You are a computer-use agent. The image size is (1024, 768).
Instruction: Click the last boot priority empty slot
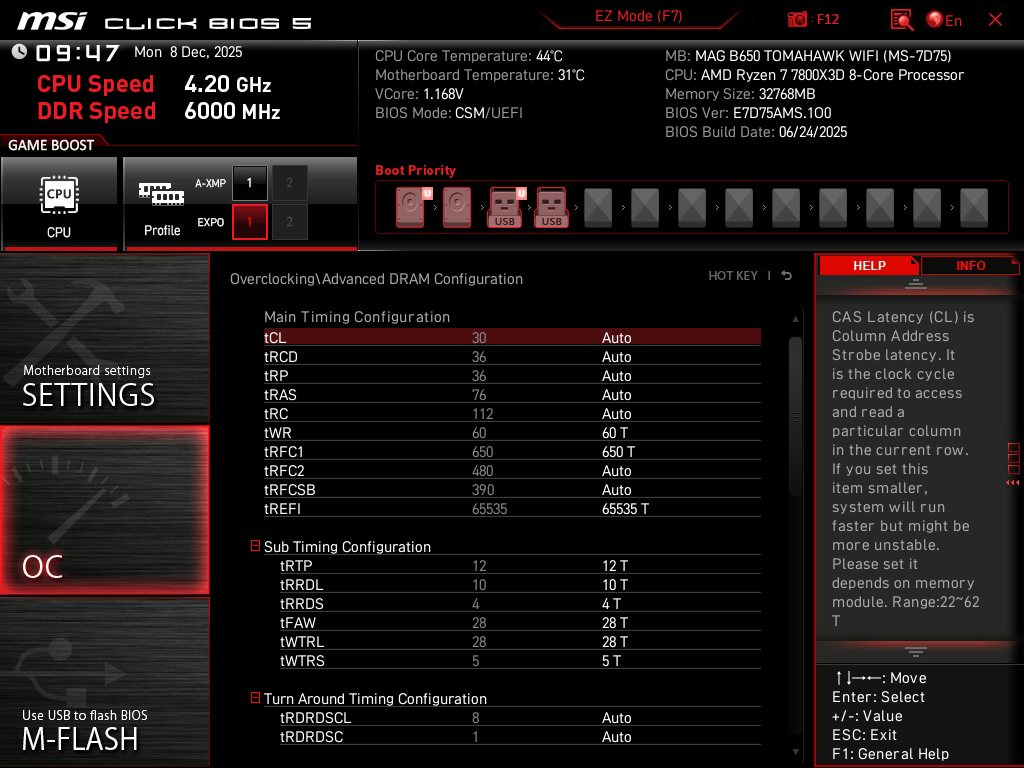pos(974,207)
